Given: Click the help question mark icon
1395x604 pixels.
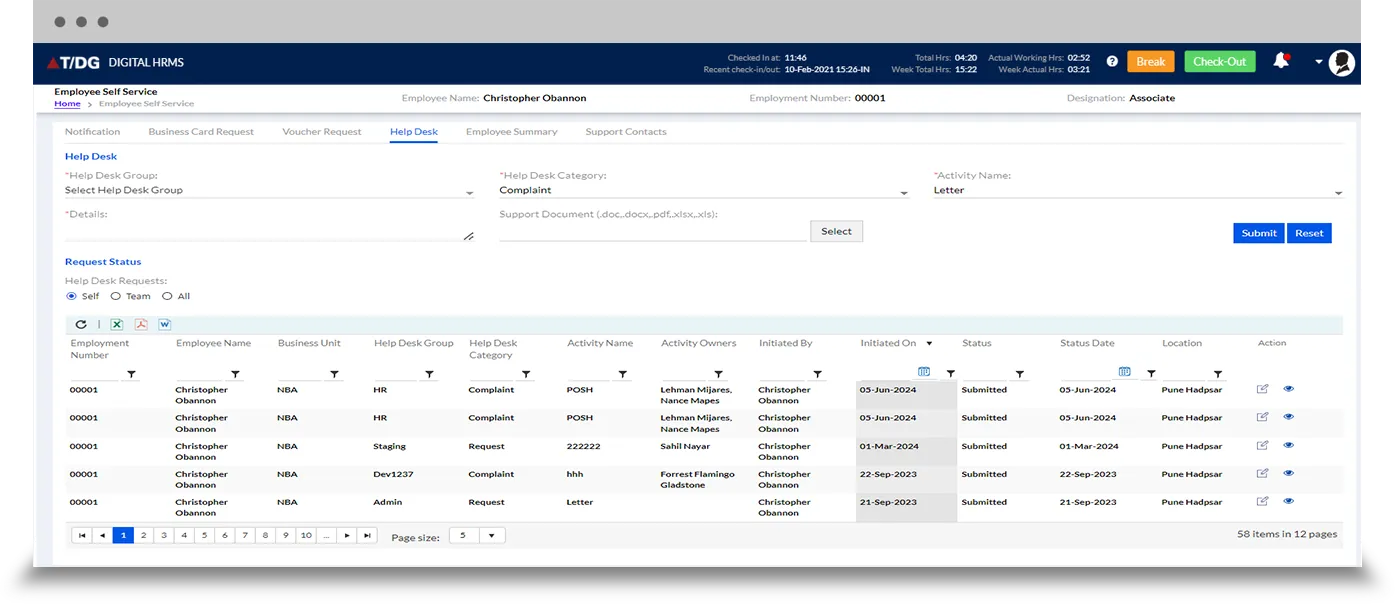Looking at the screenshot, I should pyautogui.click(x=1112, y=62).
